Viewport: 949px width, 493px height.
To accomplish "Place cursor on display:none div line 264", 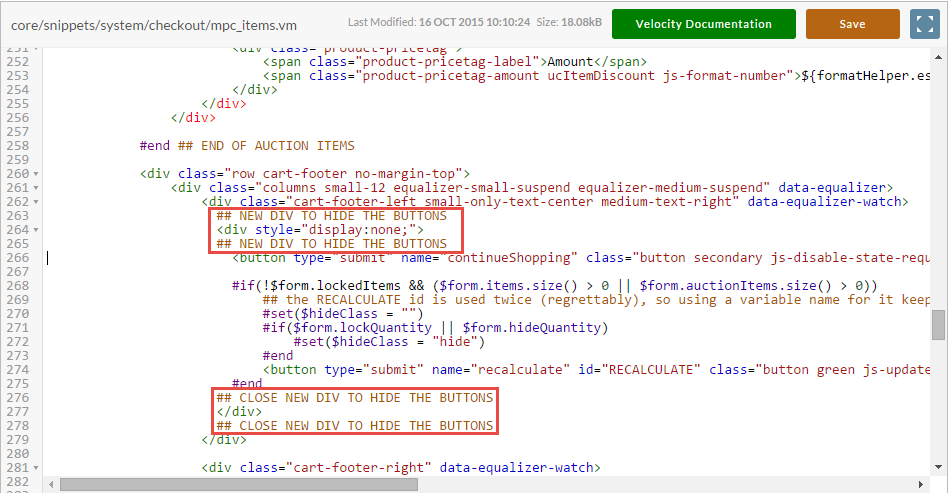I will (x=320, y=230).
